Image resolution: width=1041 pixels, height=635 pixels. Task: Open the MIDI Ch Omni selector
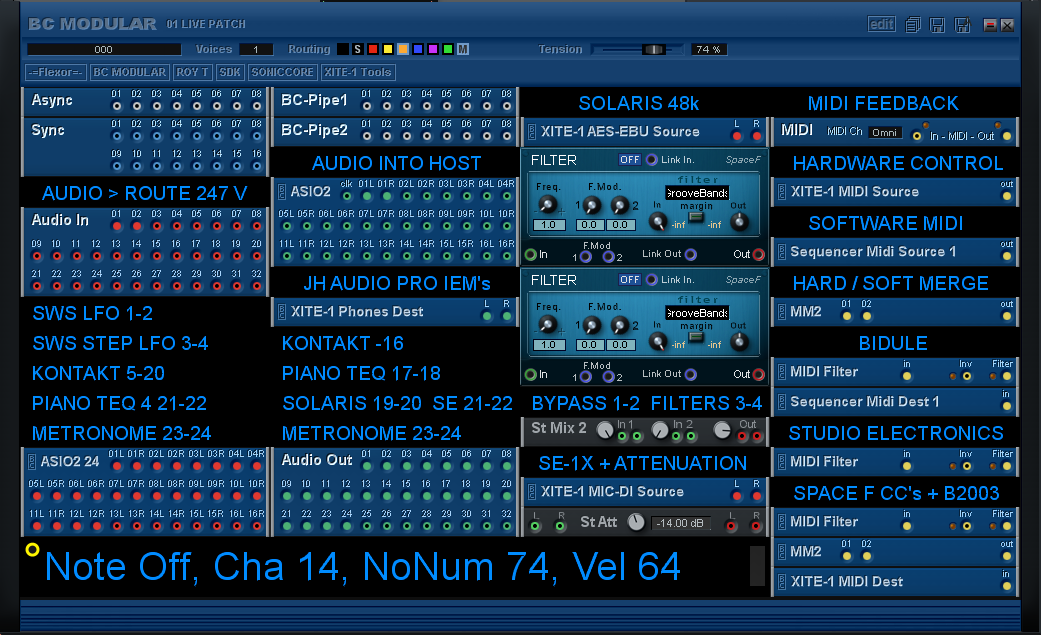coord(884,132)
